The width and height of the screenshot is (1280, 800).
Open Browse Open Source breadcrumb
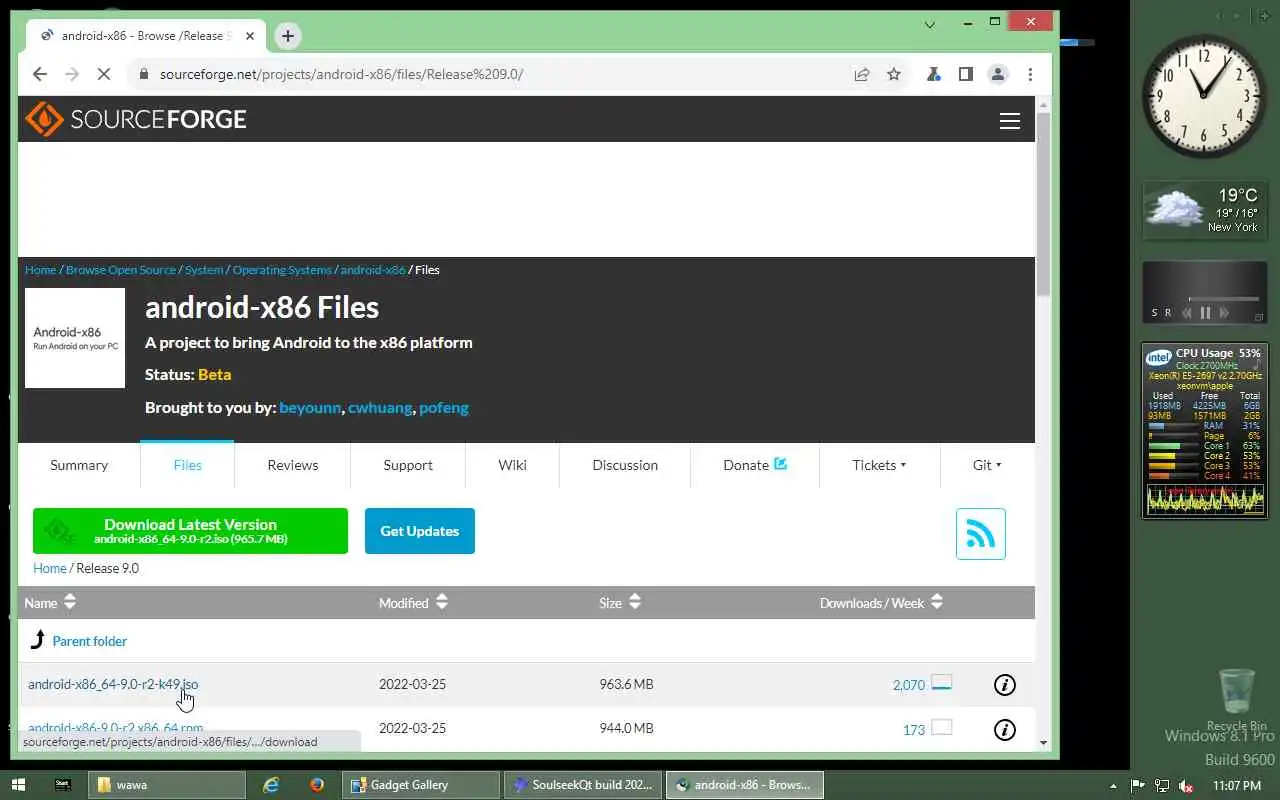(121, 270)
